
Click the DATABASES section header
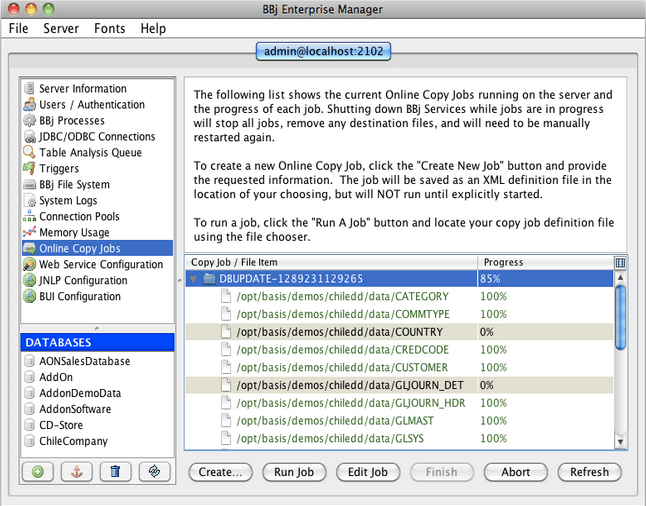click(x=97, y=342)
